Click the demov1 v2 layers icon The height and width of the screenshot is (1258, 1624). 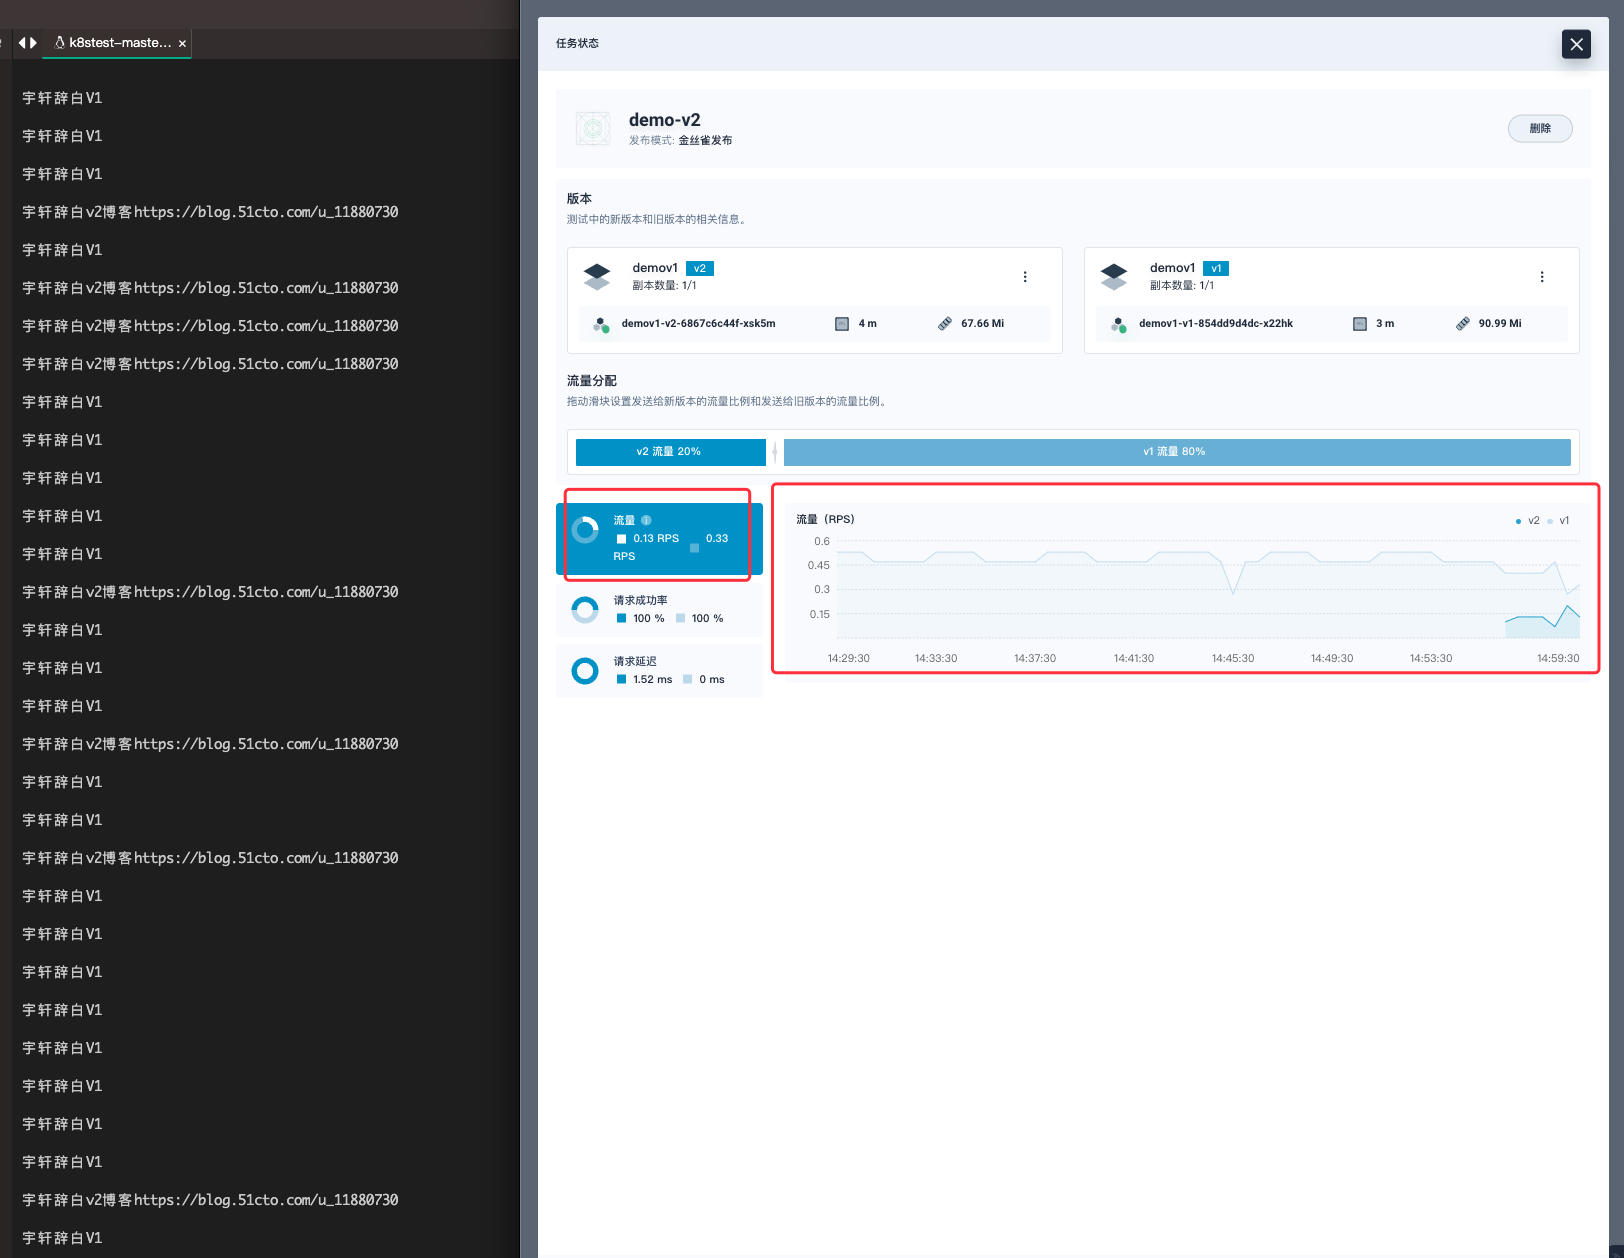click(x=597, y=277)
